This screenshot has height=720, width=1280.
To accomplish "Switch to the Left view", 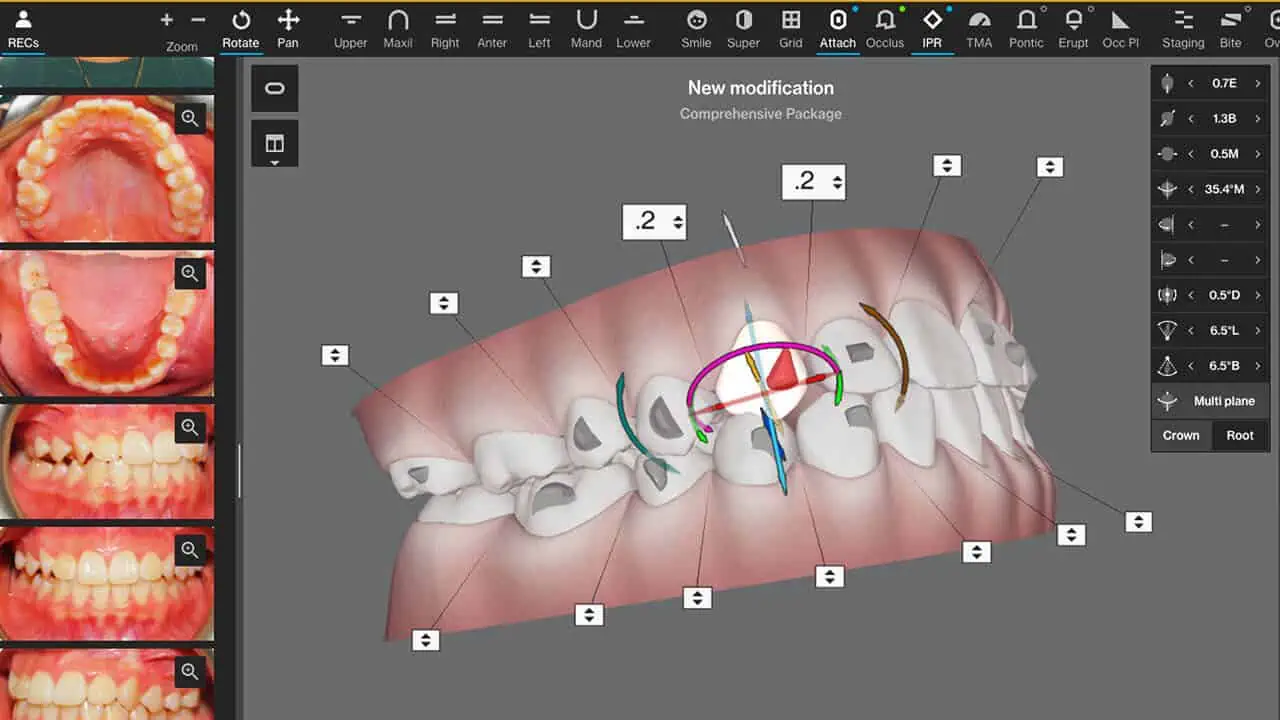I will (x=539, y=25).
